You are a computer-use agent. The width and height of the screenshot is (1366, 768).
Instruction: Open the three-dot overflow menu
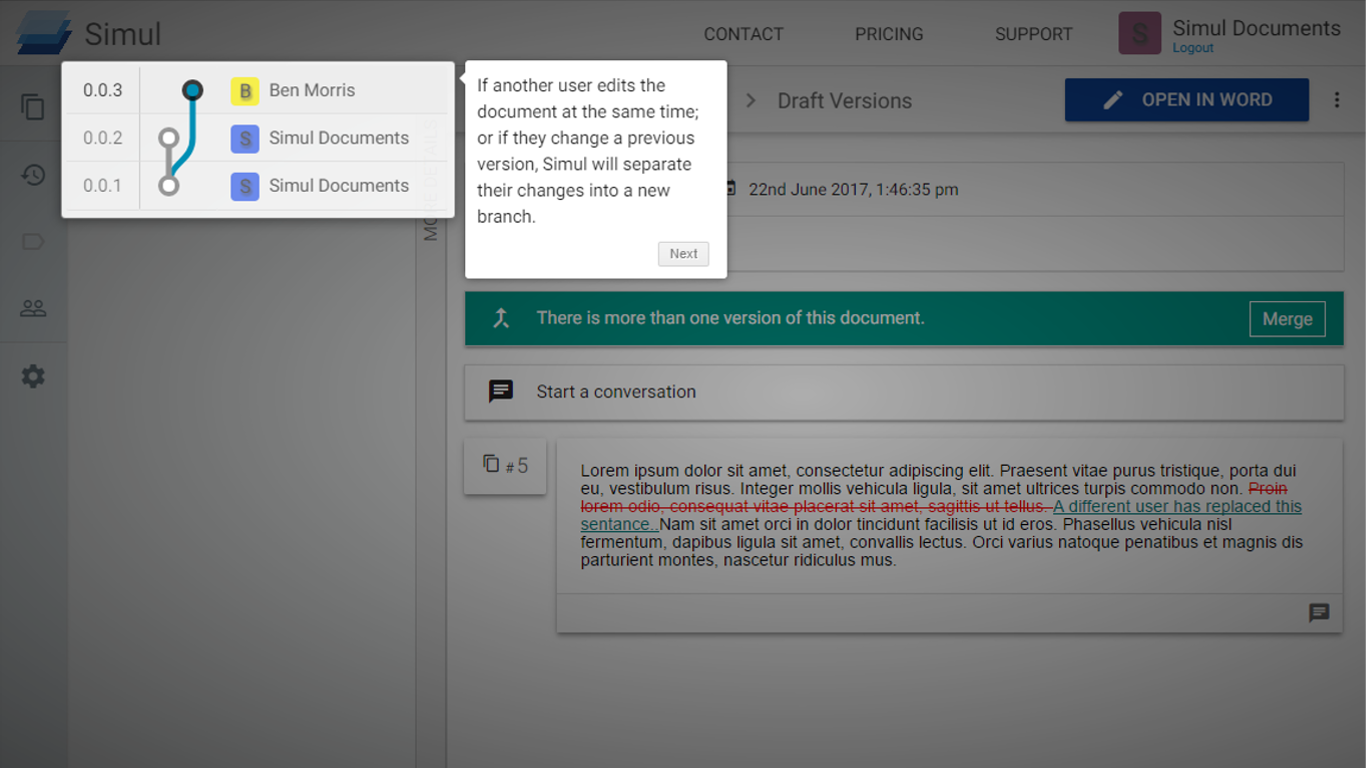pyautogui.click(x=1337, y=100)
